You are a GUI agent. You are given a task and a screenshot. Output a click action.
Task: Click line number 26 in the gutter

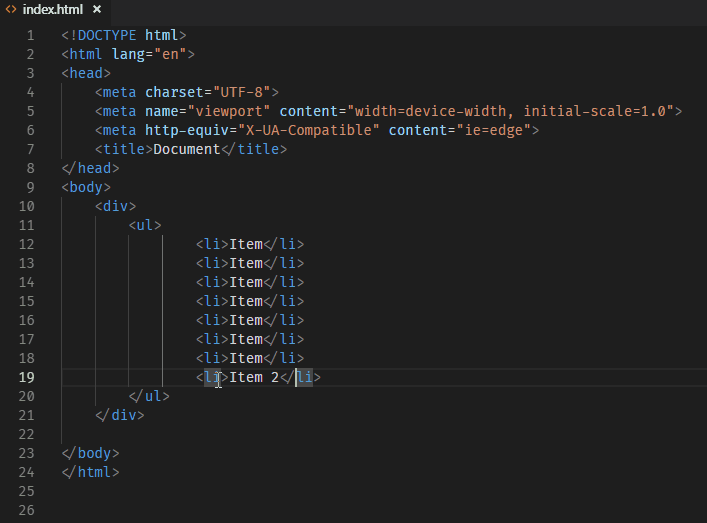tap(27, 510)
